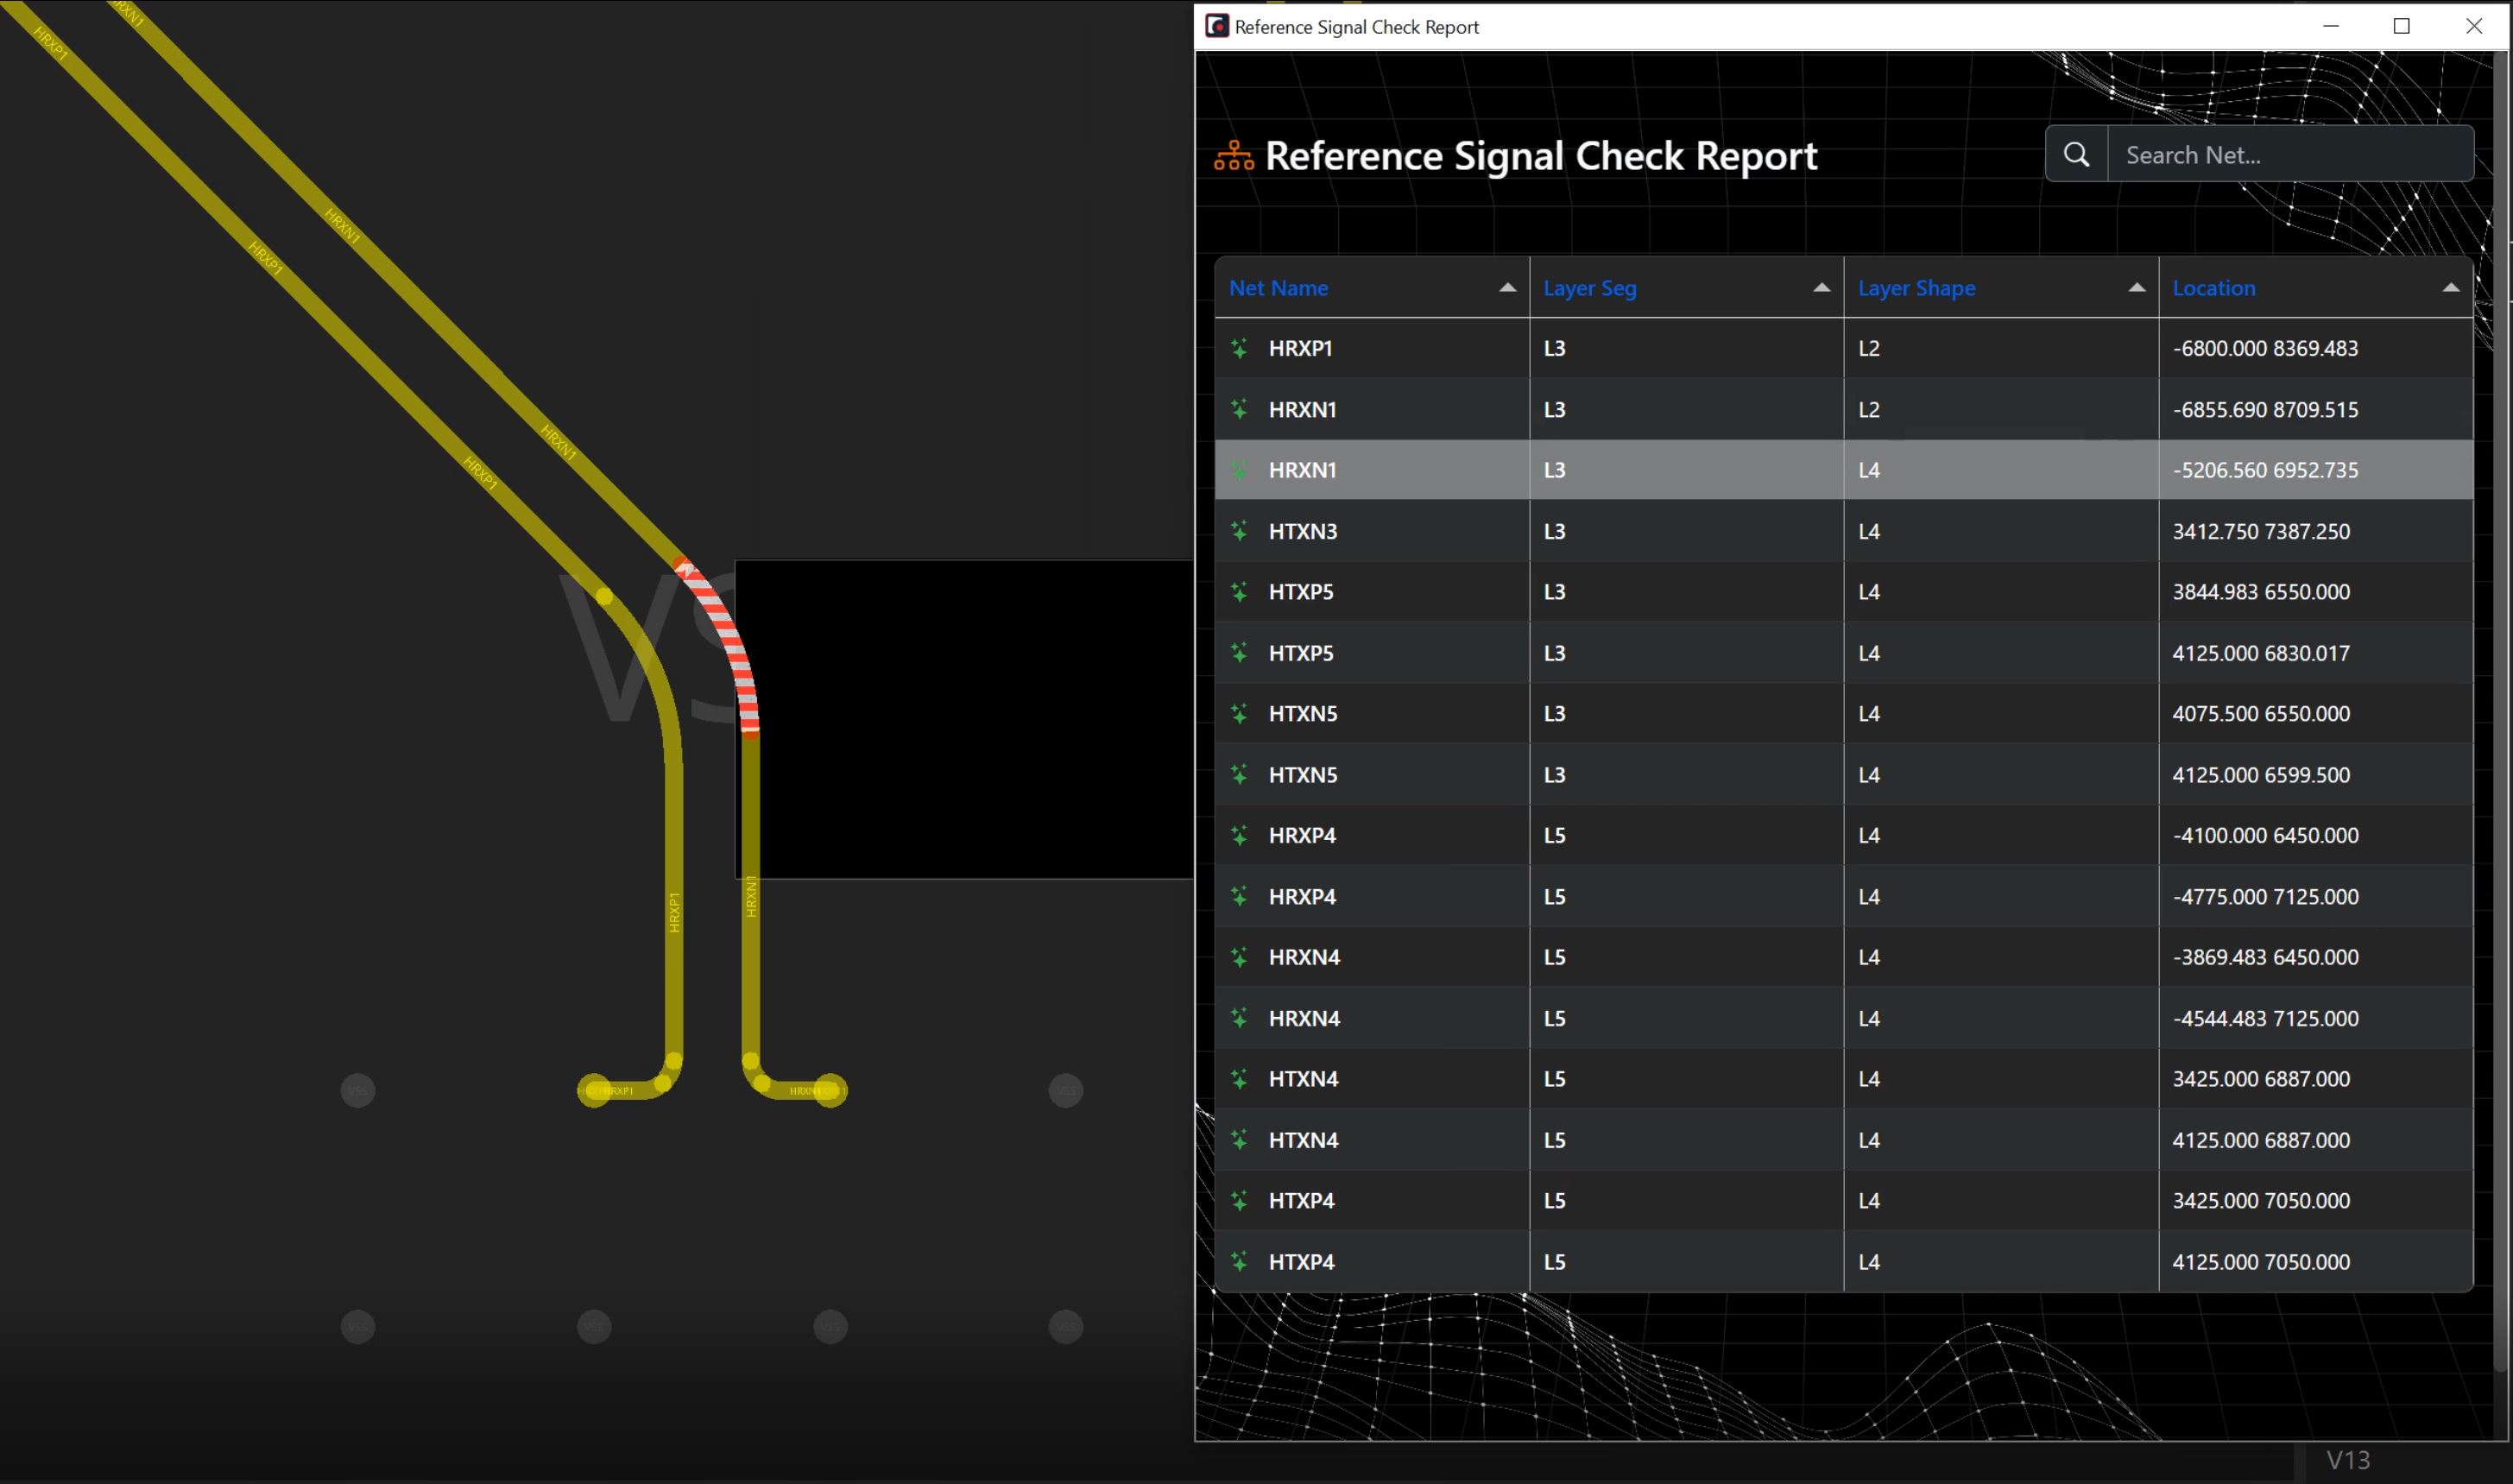This screenshot has height=1484, width=2513.
Task: Click the report title hierarchy icon
Action: tap(1234, 156)
